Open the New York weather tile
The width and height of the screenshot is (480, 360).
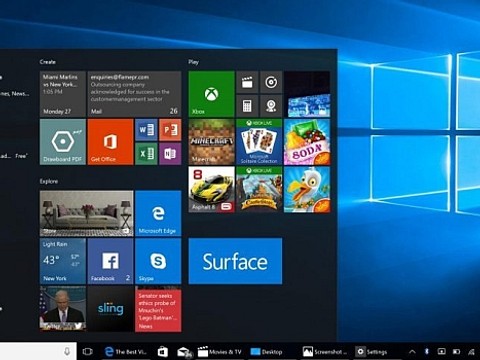pos(63,261)
